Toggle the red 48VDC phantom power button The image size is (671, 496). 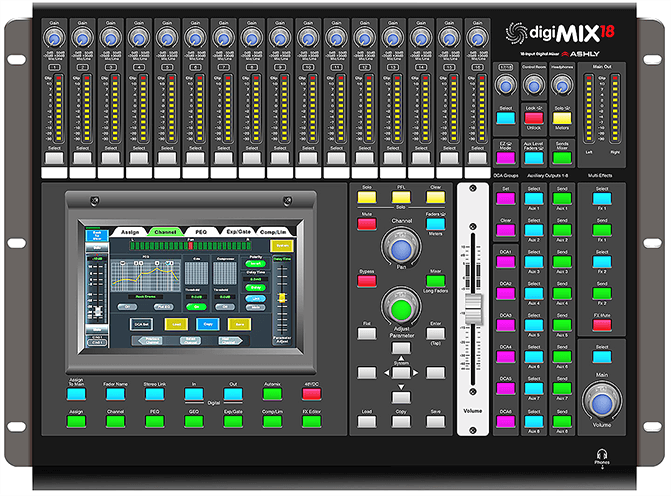[310, 393]
